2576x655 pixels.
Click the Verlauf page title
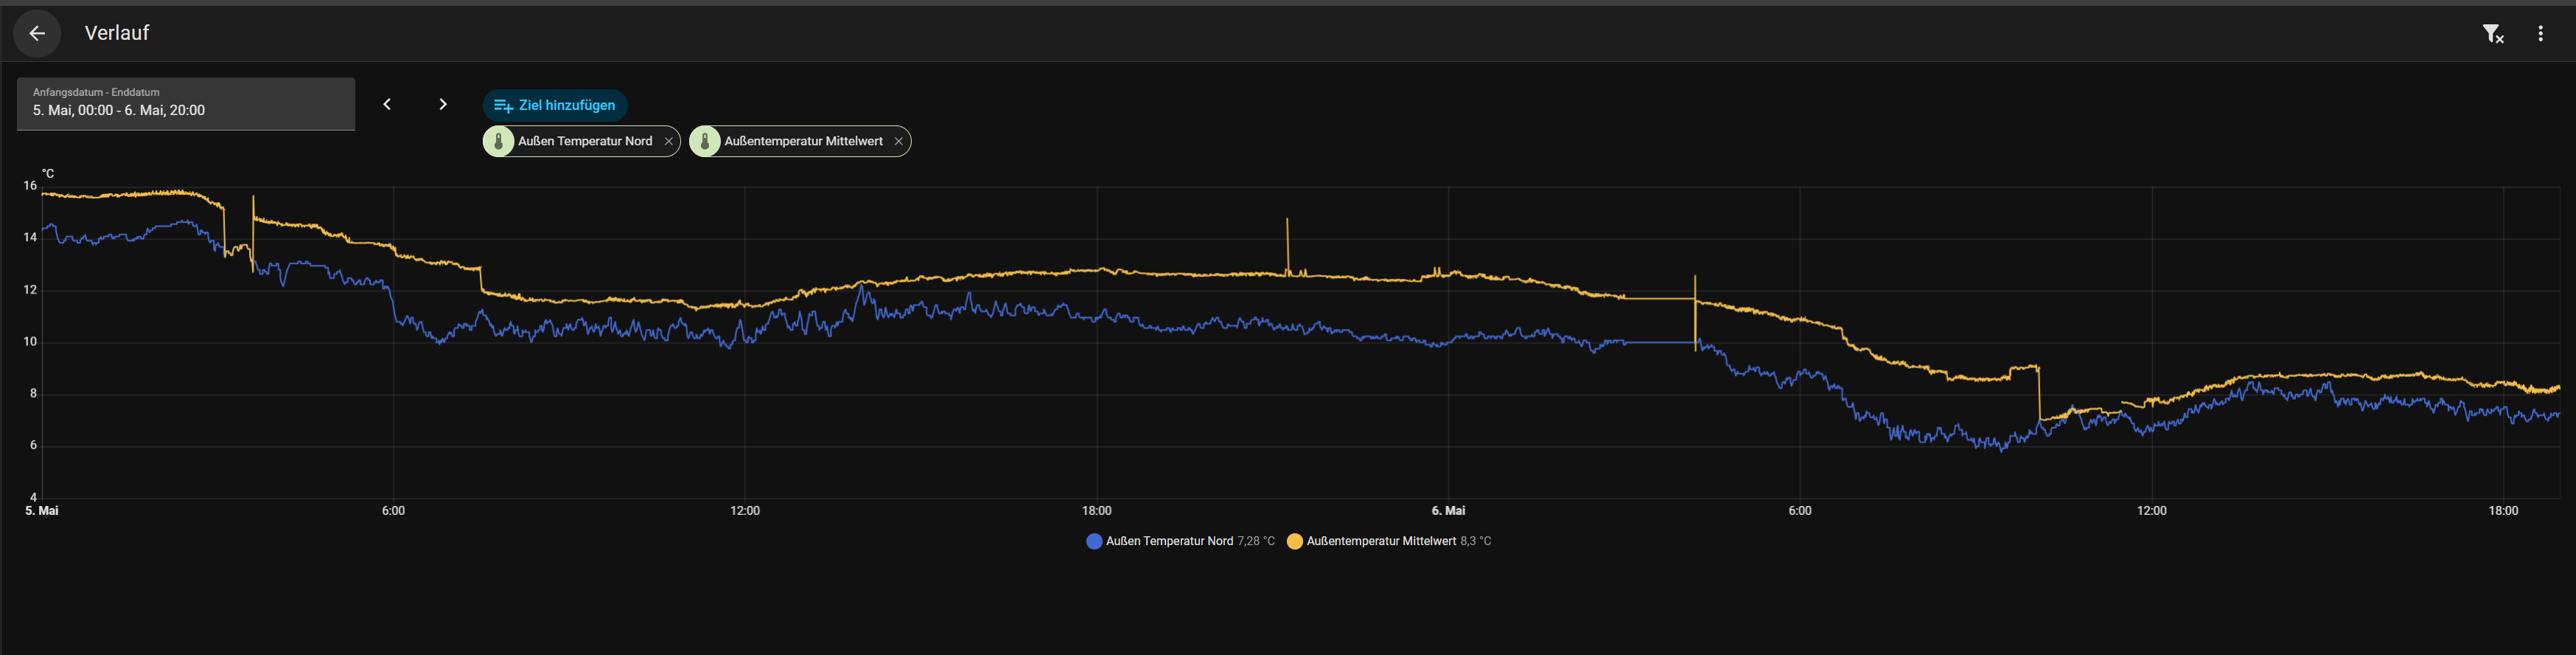pos(117,33)
